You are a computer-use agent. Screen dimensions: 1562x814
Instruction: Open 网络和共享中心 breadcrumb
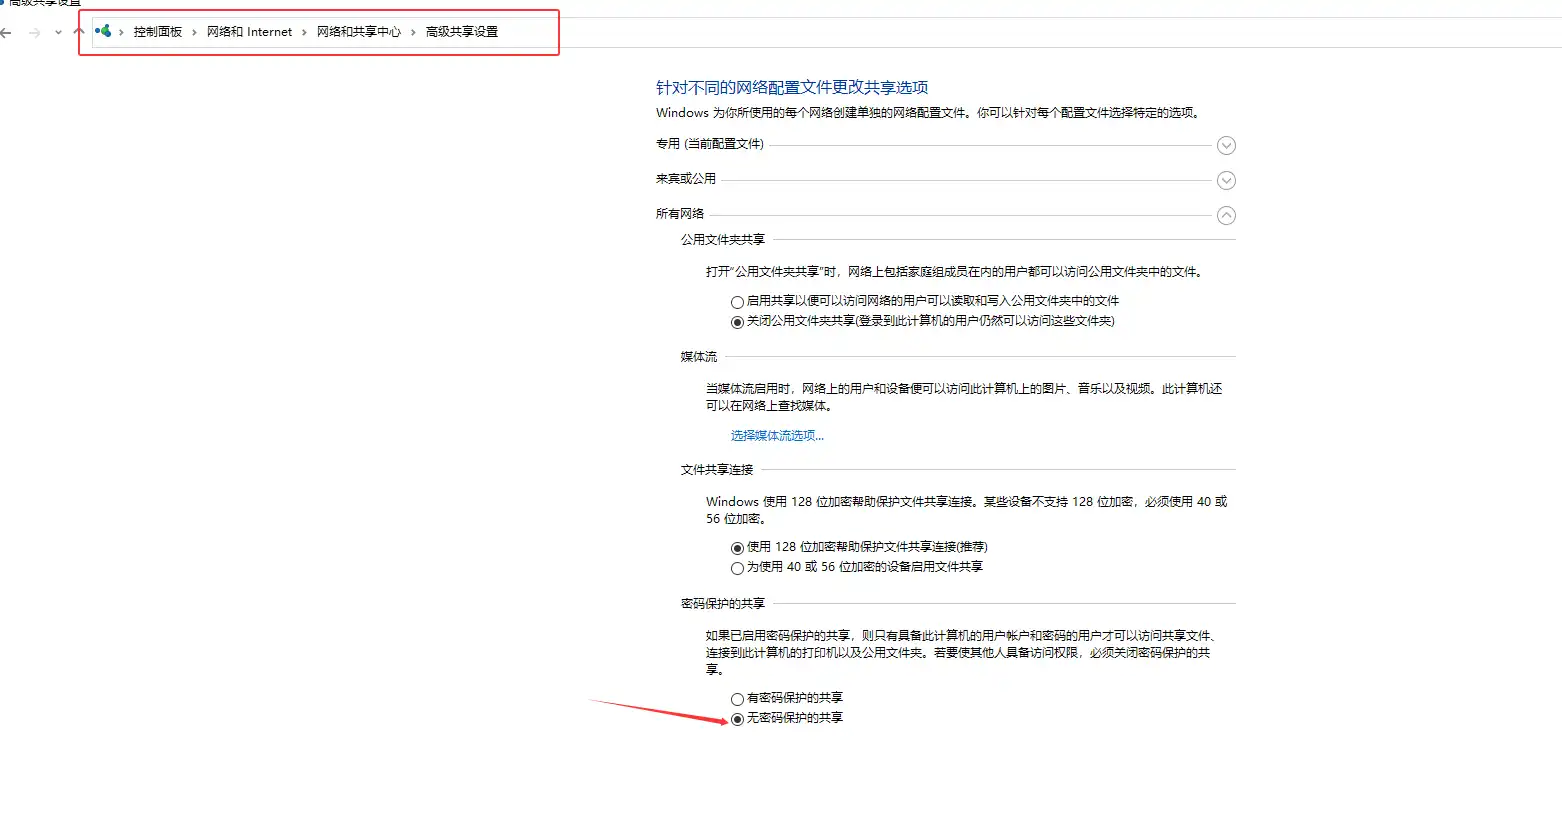coord(359,32)
